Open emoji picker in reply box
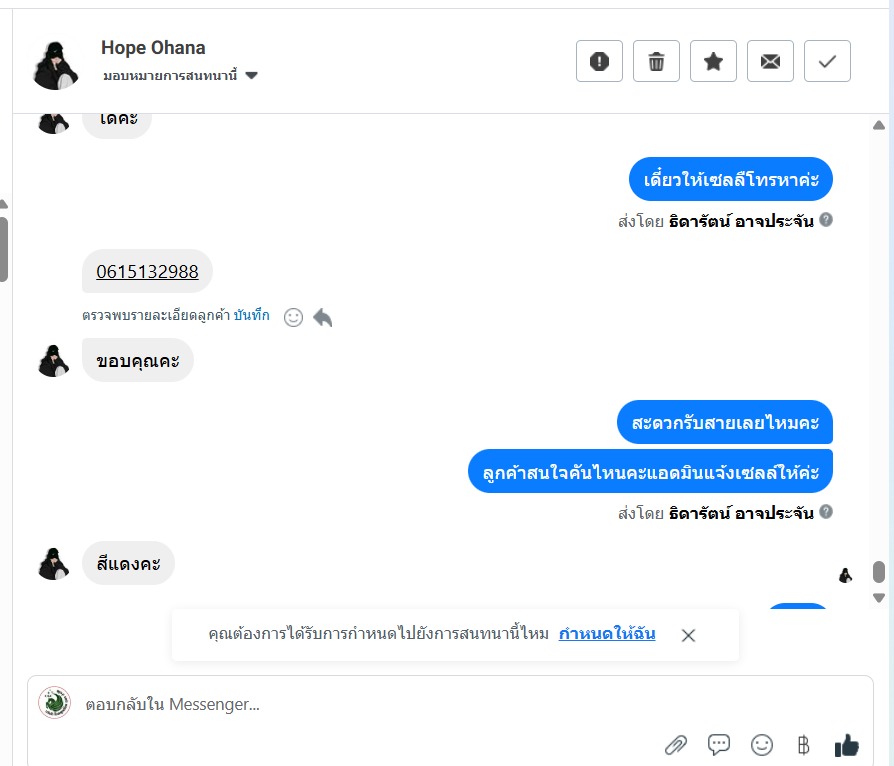Screen dimensions: 894x766 pos(762,744)
